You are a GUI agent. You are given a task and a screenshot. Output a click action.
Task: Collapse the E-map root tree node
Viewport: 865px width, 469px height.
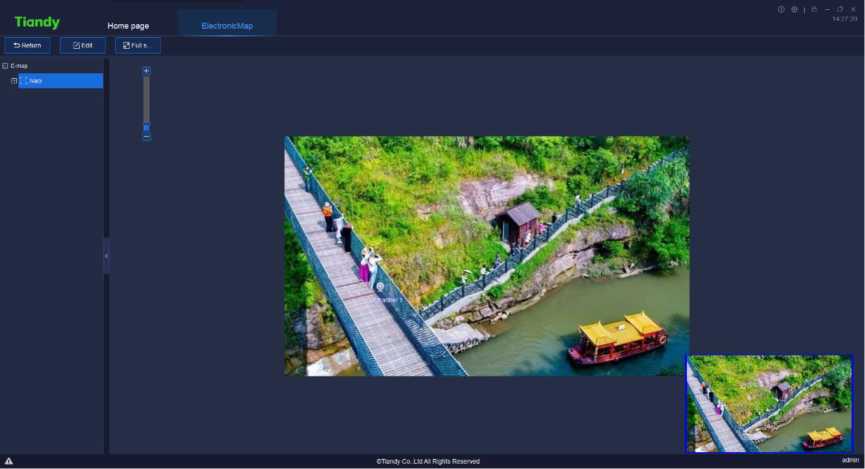(5, 66)
